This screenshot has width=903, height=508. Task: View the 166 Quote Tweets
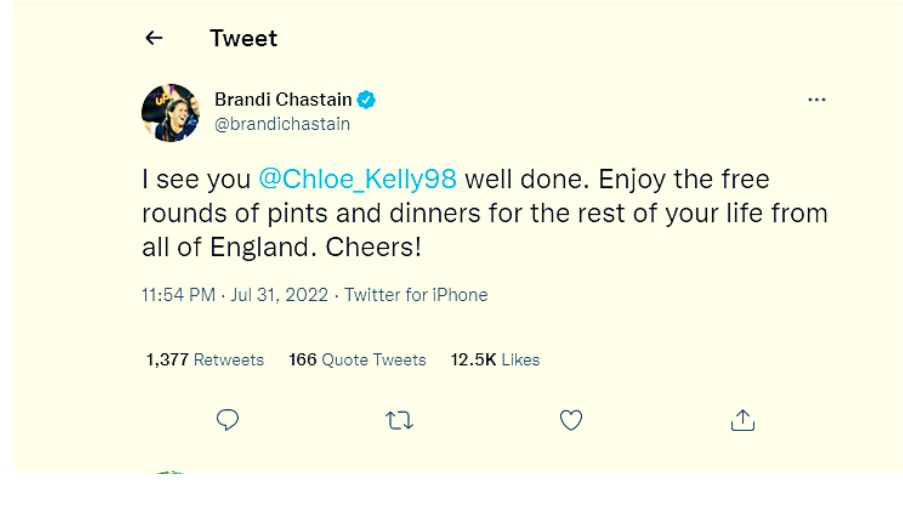(x=357, y=360)
